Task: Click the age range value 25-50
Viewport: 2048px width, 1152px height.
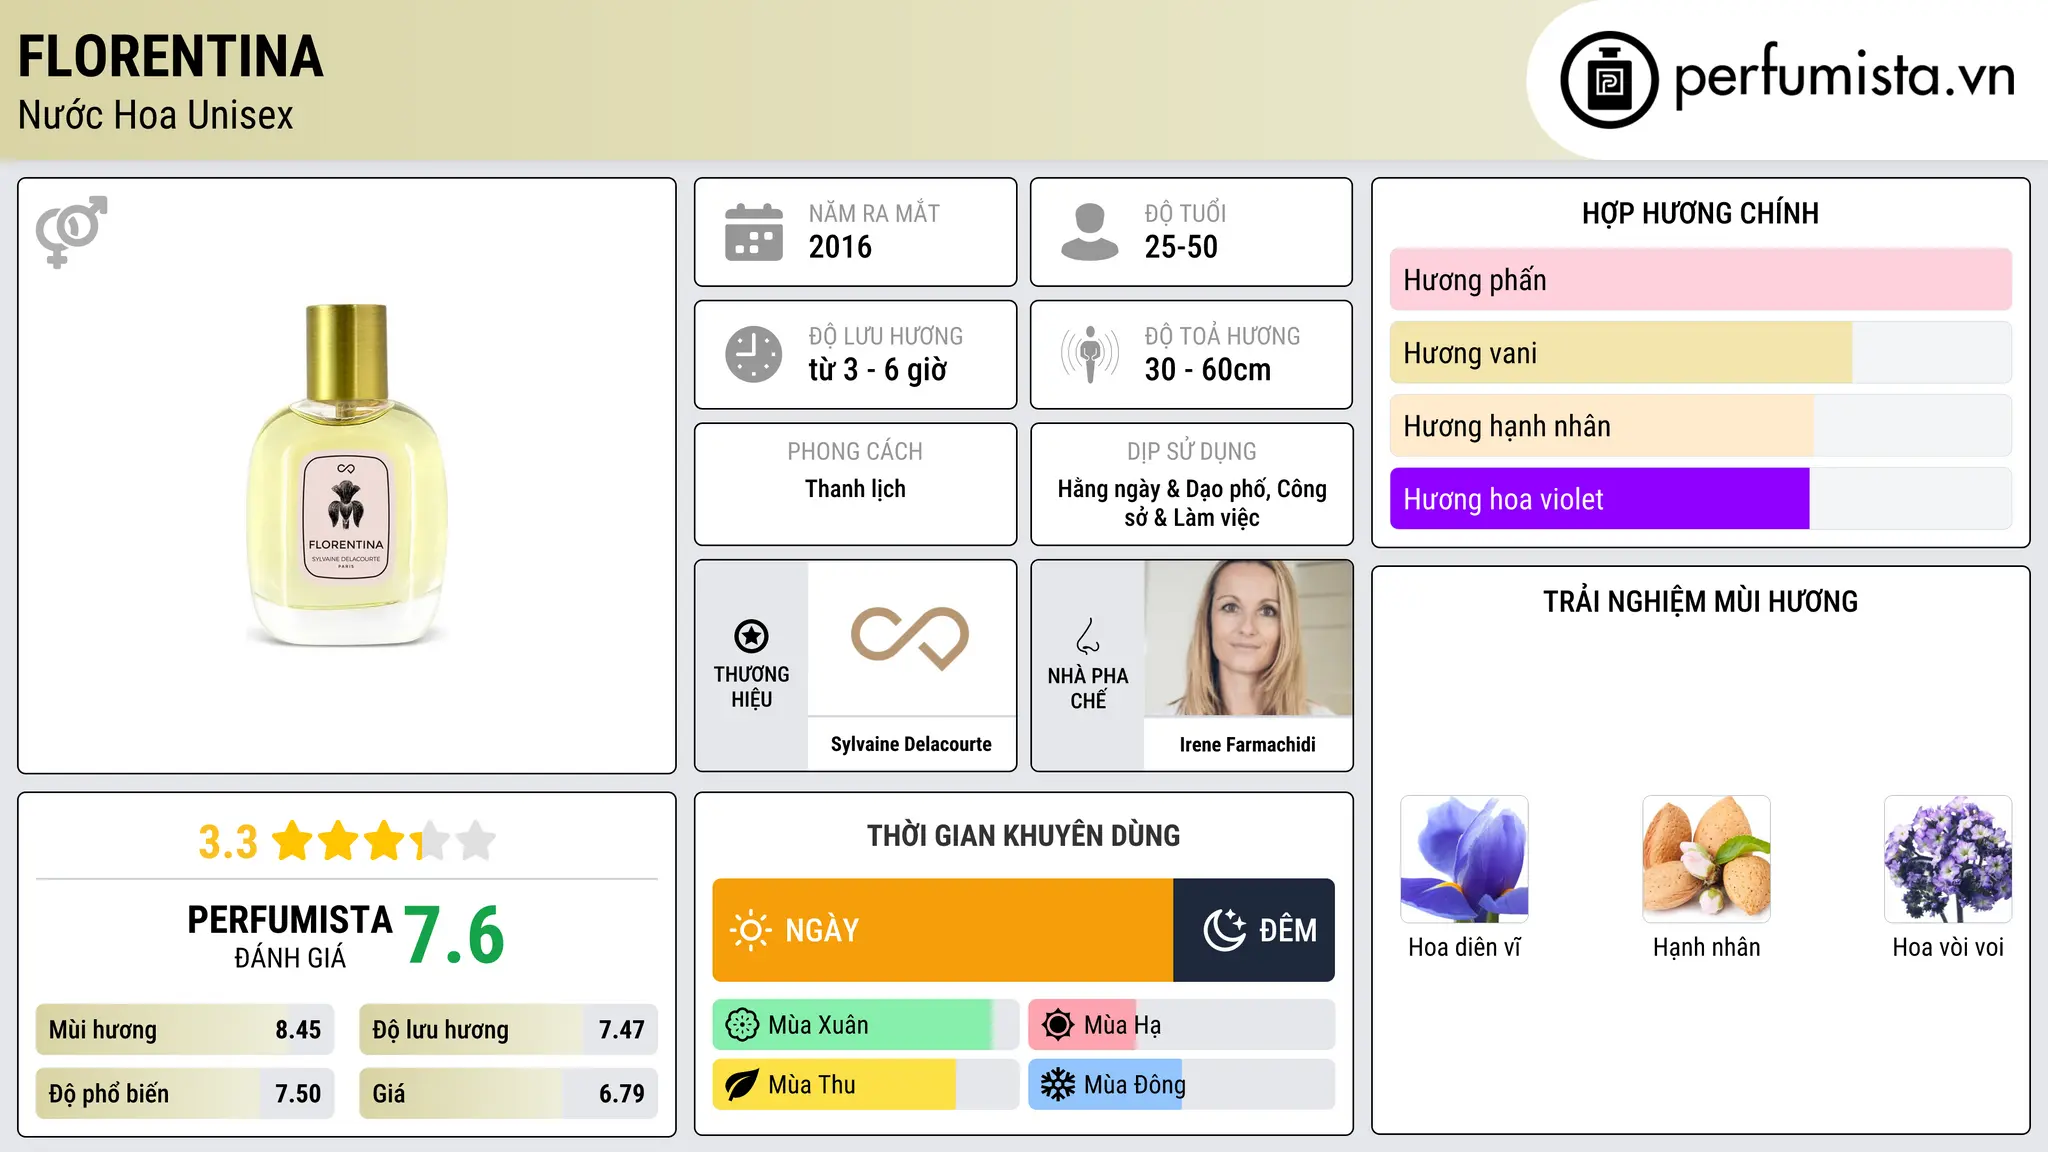Action: pyautogui.click(x=1181, y=247)
